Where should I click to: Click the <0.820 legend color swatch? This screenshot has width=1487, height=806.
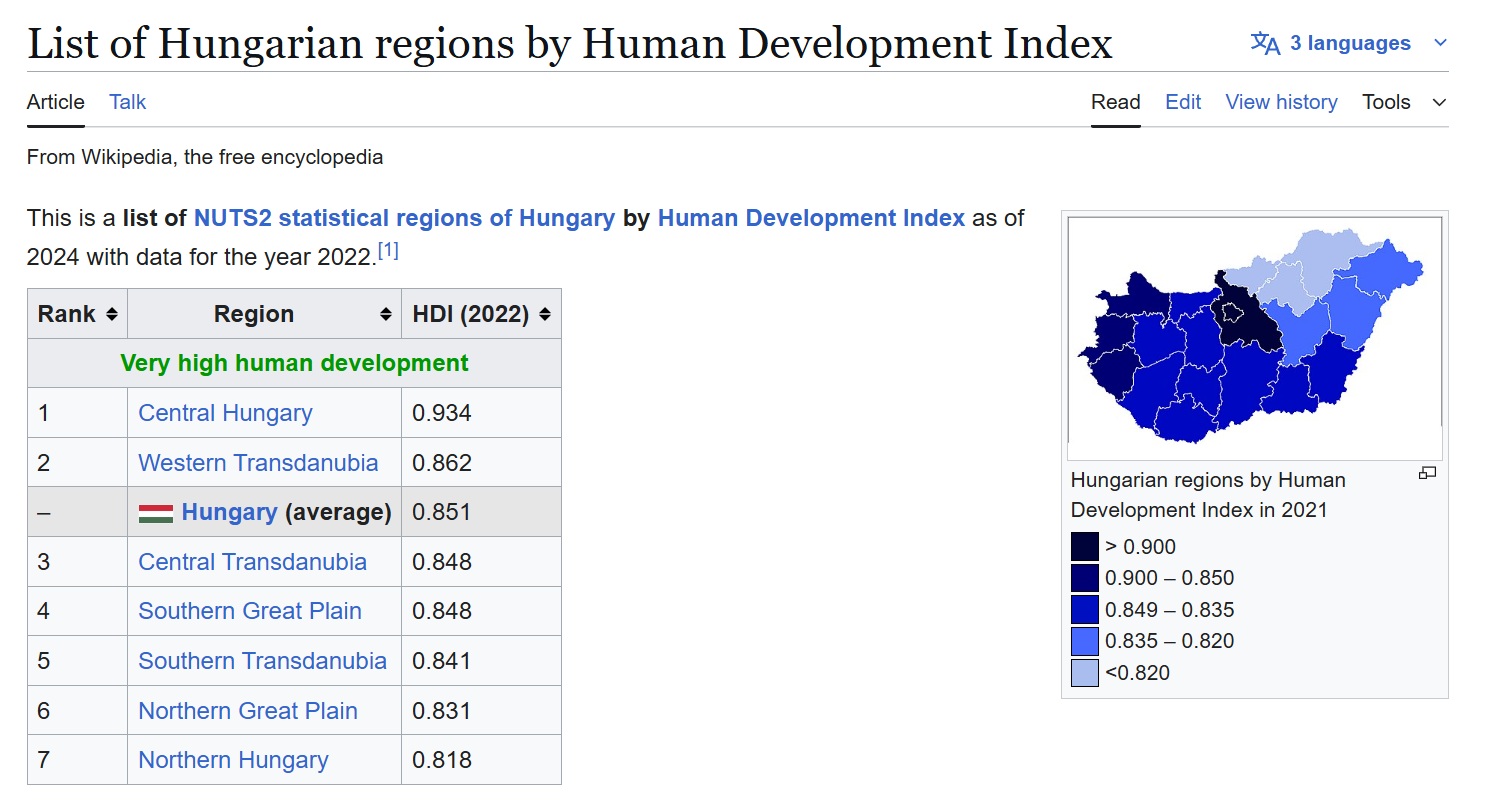coord(1085,673)
